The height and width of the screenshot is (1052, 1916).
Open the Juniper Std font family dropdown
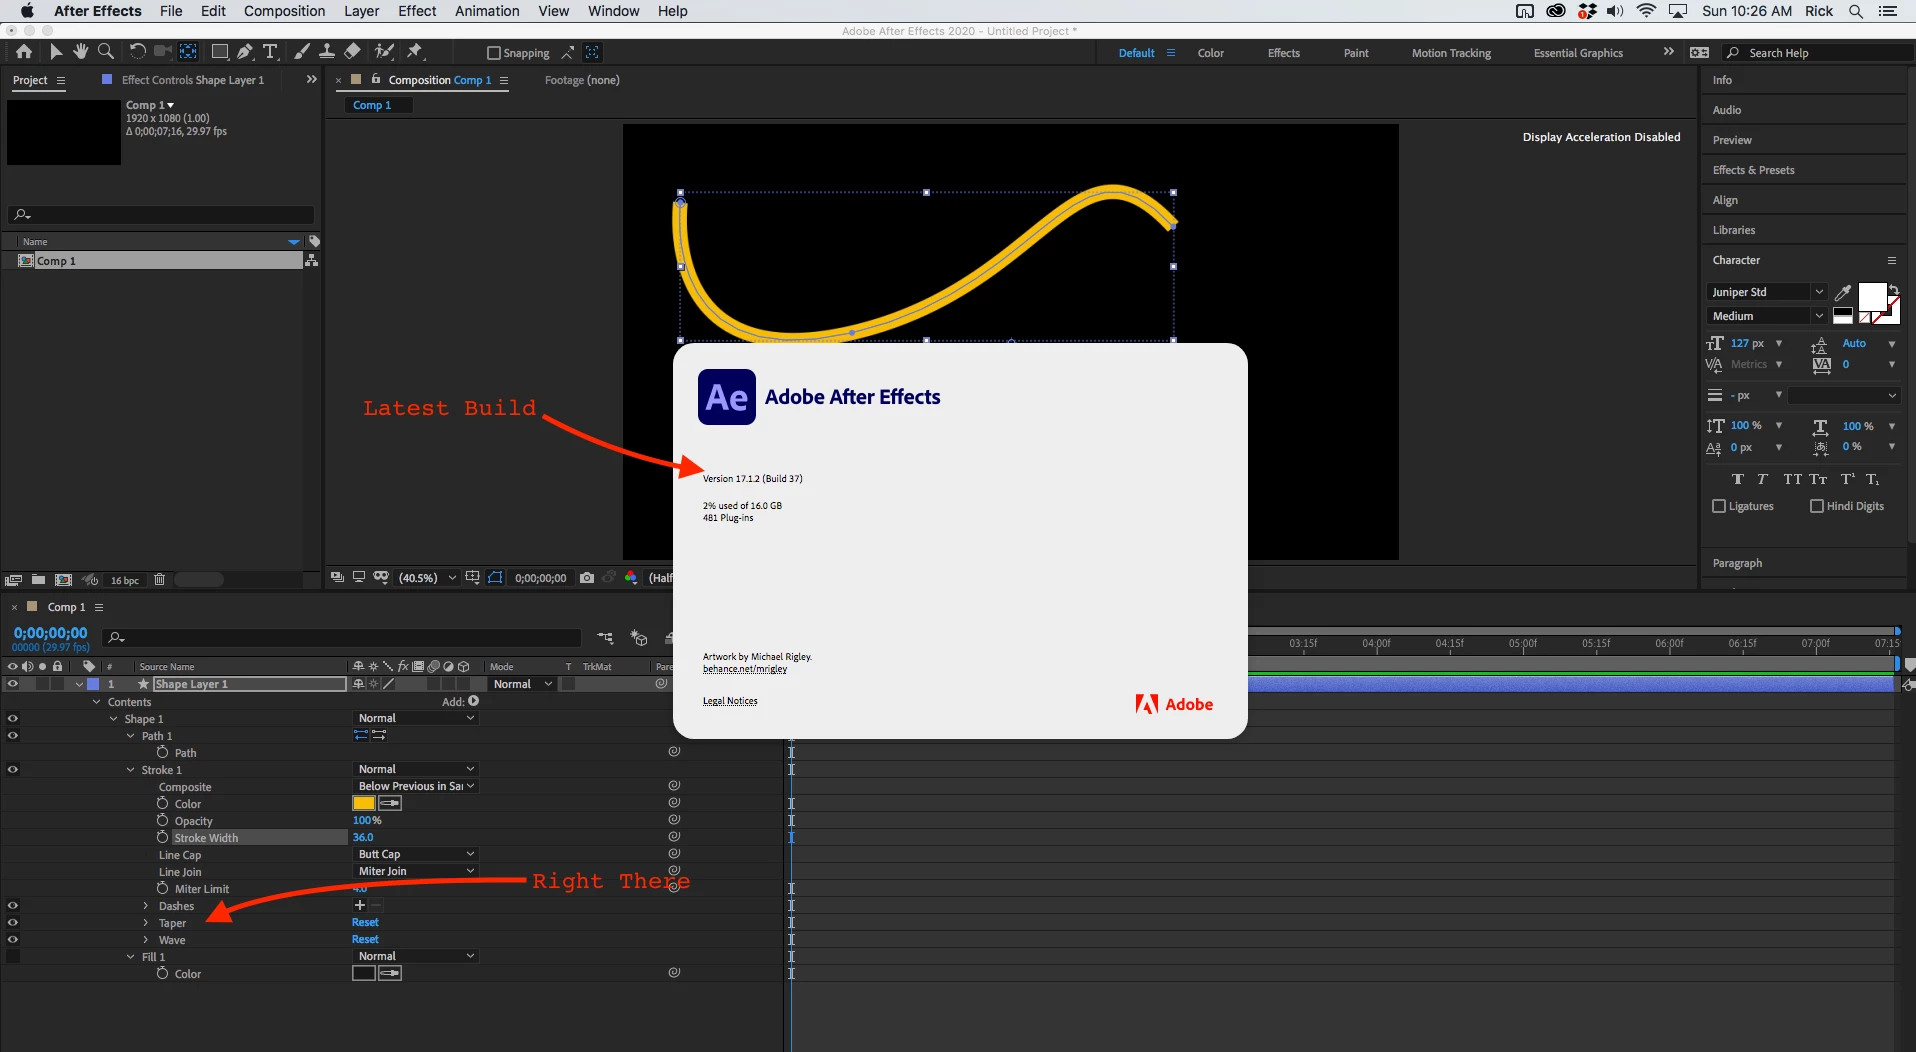tap(1766, 292)
